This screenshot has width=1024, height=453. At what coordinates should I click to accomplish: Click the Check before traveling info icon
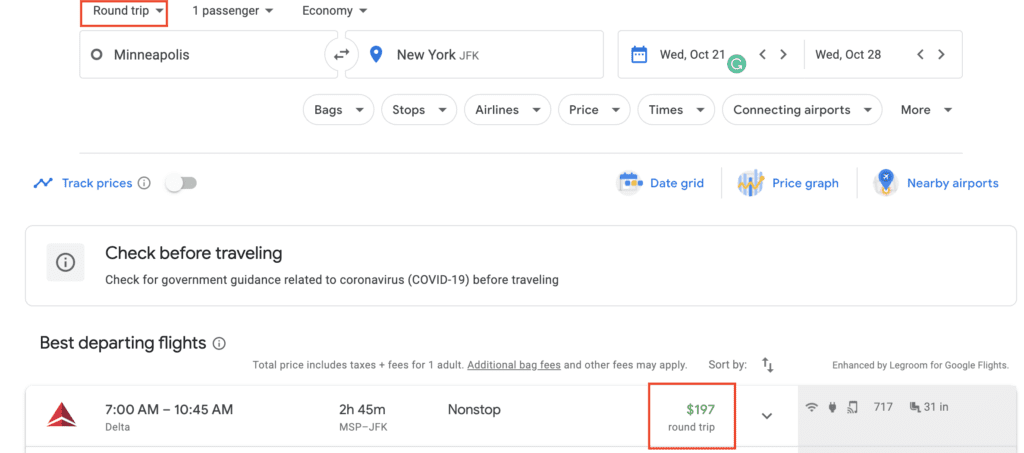pyautogui.click(x=65, y=262)
